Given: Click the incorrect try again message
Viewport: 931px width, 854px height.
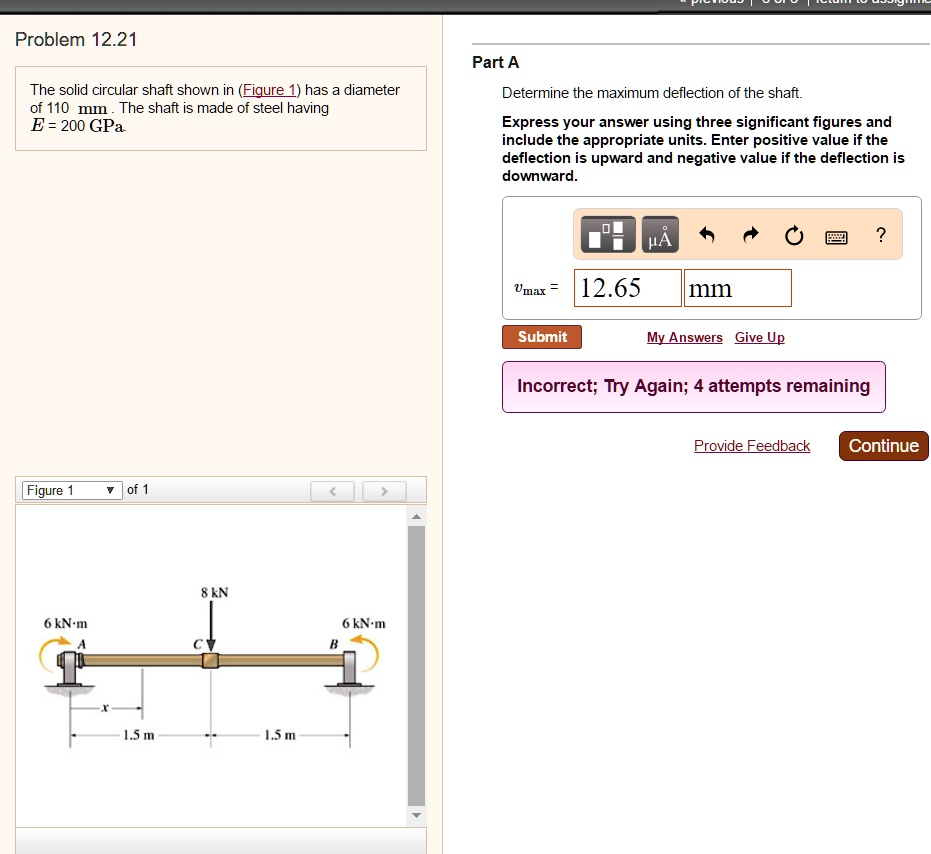Looking at the screenshot, I should [694, 387].
